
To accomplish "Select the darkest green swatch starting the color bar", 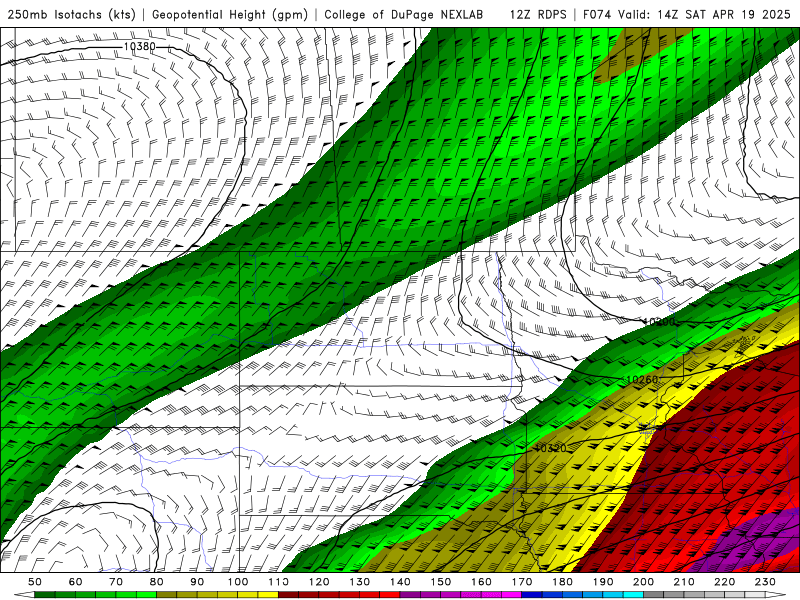I will (x=45, y=595).
